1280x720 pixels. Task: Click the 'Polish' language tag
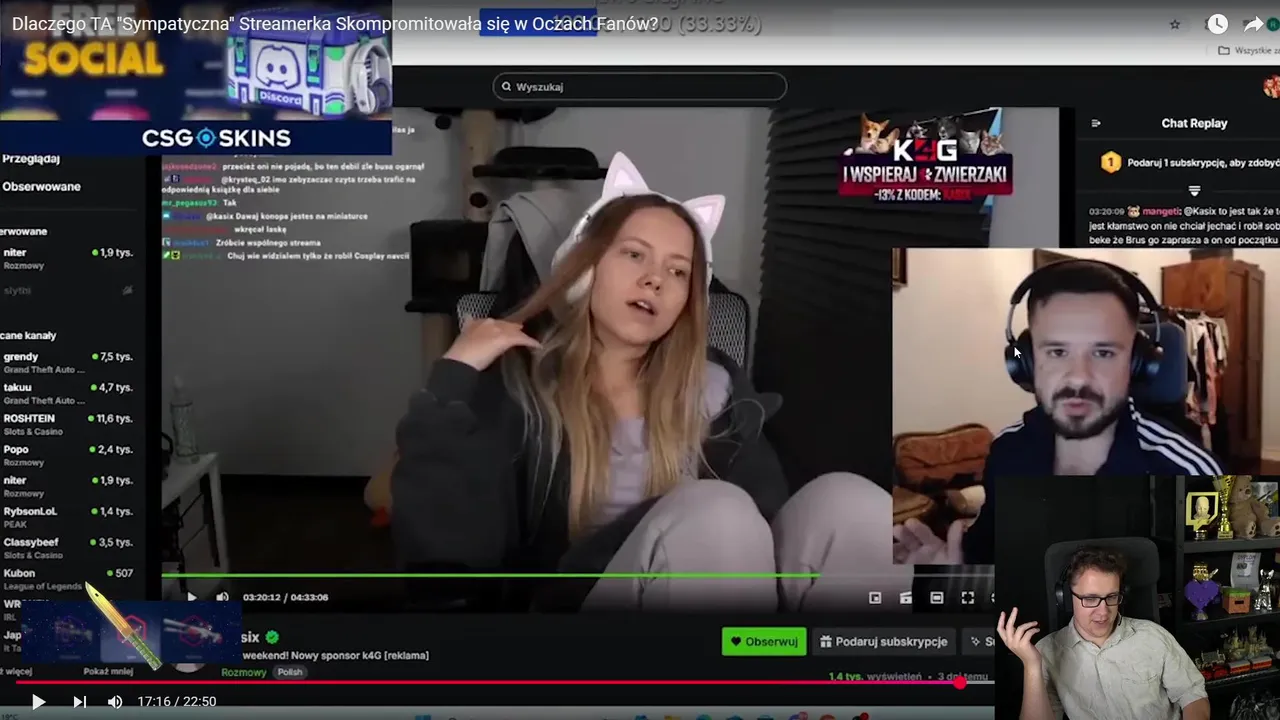click(290, 672)
